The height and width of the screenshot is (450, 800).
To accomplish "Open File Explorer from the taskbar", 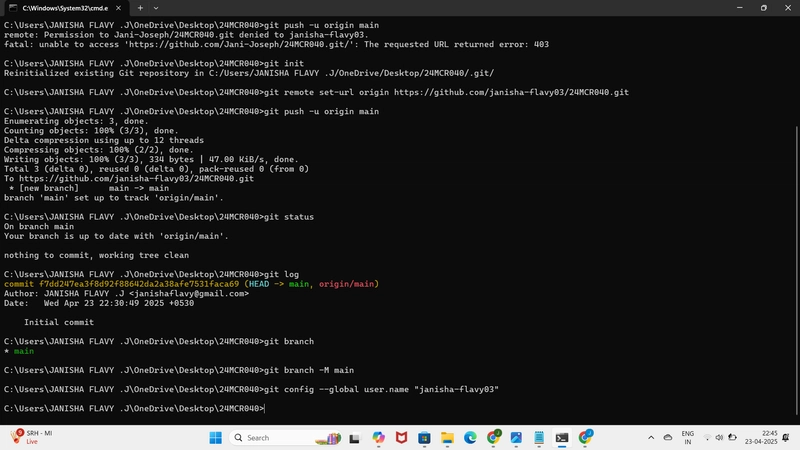I will coord(447,438).
